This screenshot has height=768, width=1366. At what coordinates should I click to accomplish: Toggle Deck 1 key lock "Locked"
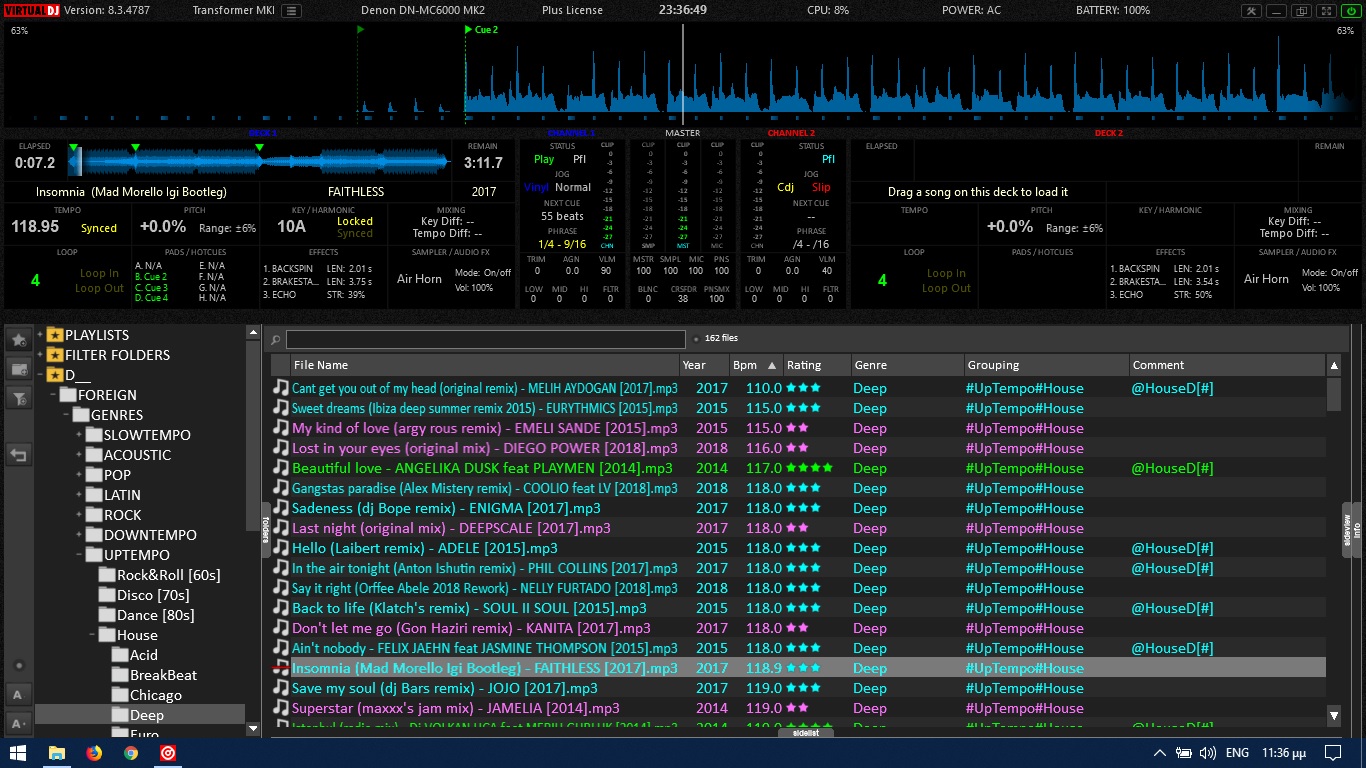(x=354, y=221)
